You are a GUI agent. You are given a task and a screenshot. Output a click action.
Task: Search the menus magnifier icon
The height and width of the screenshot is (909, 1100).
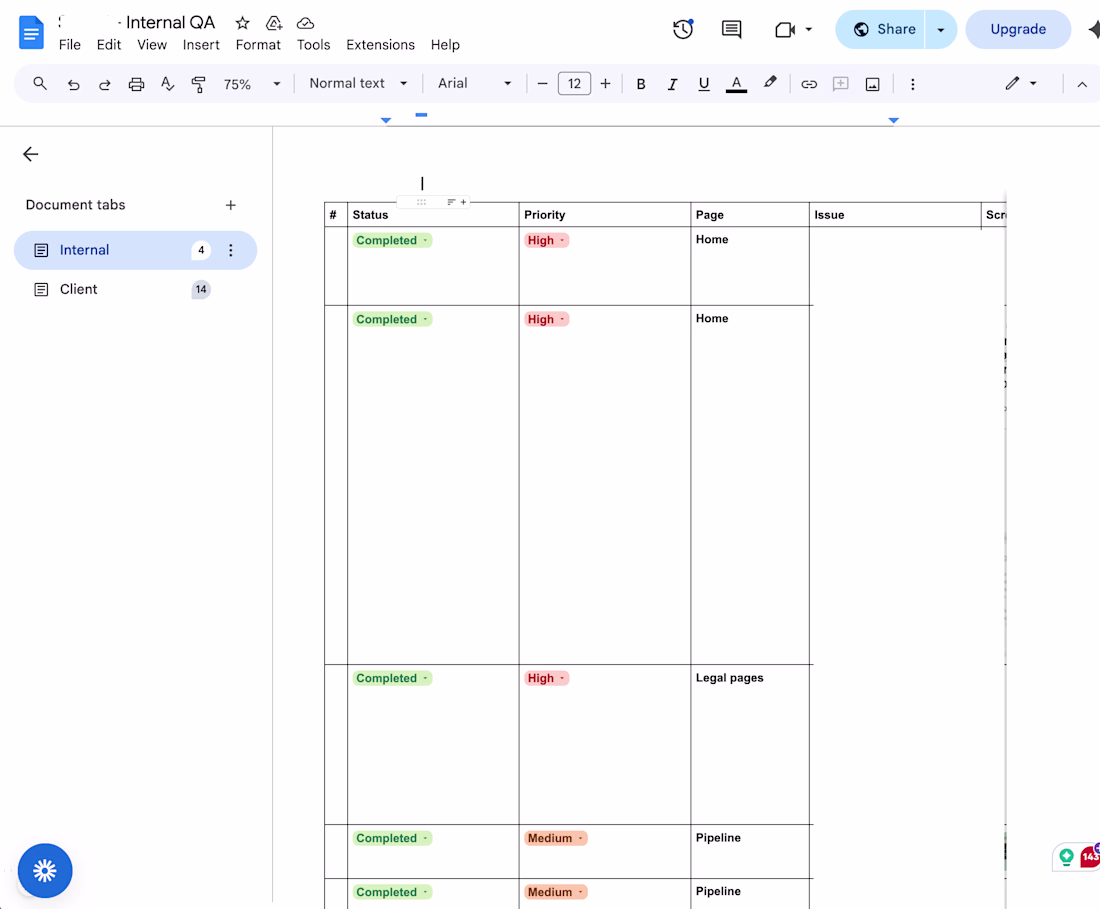click(x=40, y=83)
